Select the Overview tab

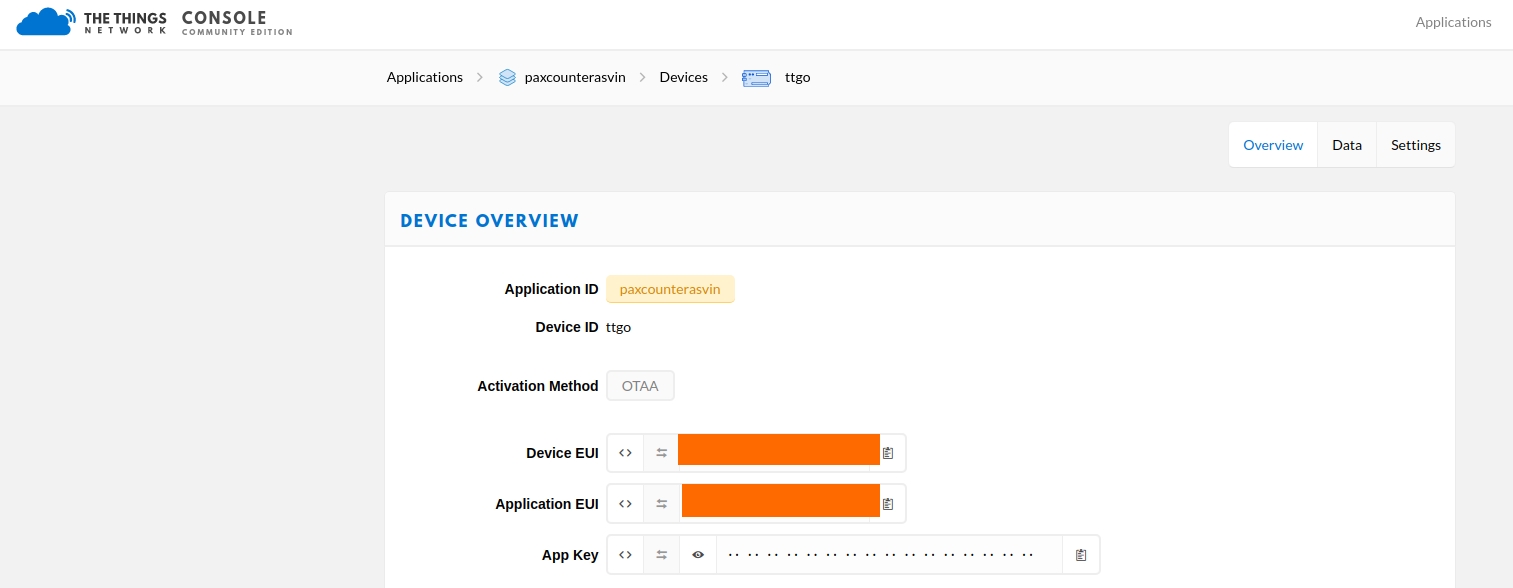[x=1273, y=145]
